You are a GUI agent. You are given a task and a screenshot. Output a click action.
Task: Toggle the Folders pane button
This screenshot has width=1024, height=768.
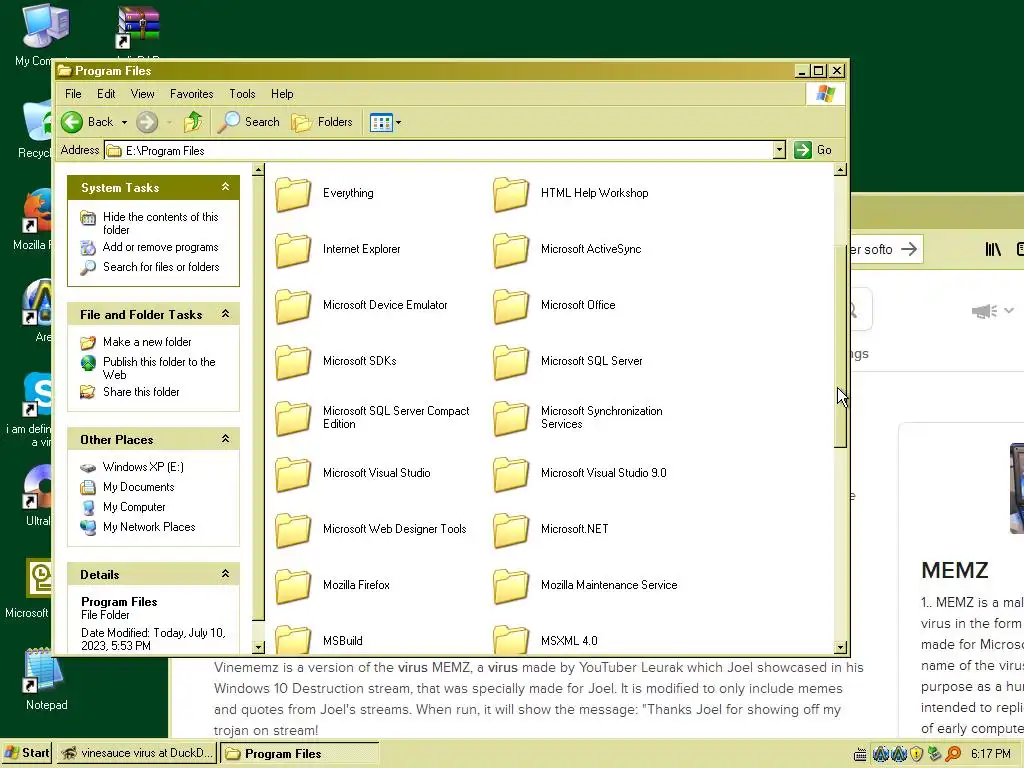(322, 121)
